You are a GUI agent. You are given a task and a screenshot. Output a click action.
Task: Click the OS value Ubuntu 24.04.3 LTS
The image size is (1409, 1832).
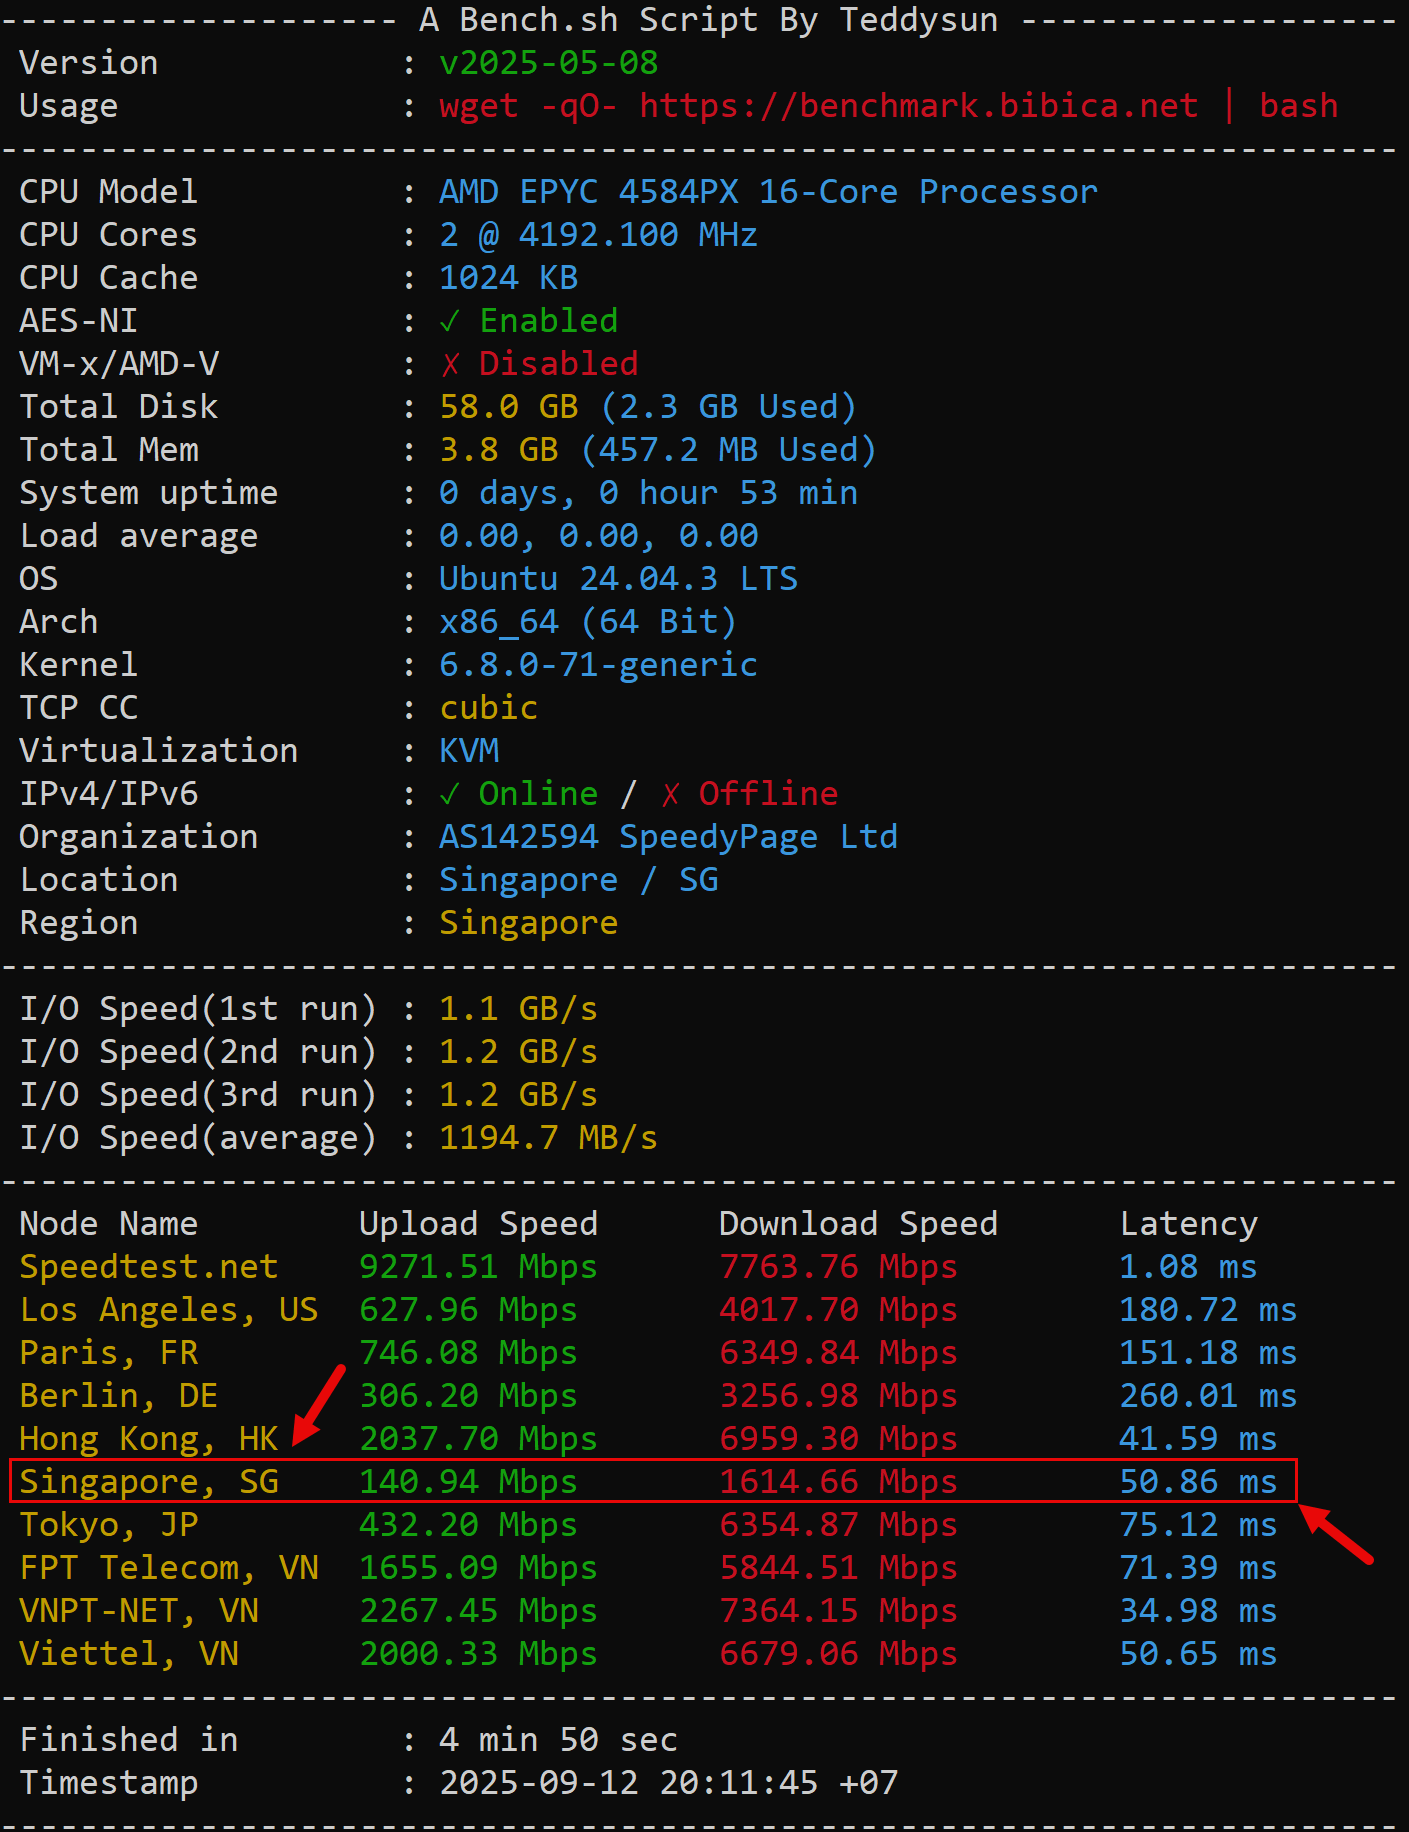618,579
